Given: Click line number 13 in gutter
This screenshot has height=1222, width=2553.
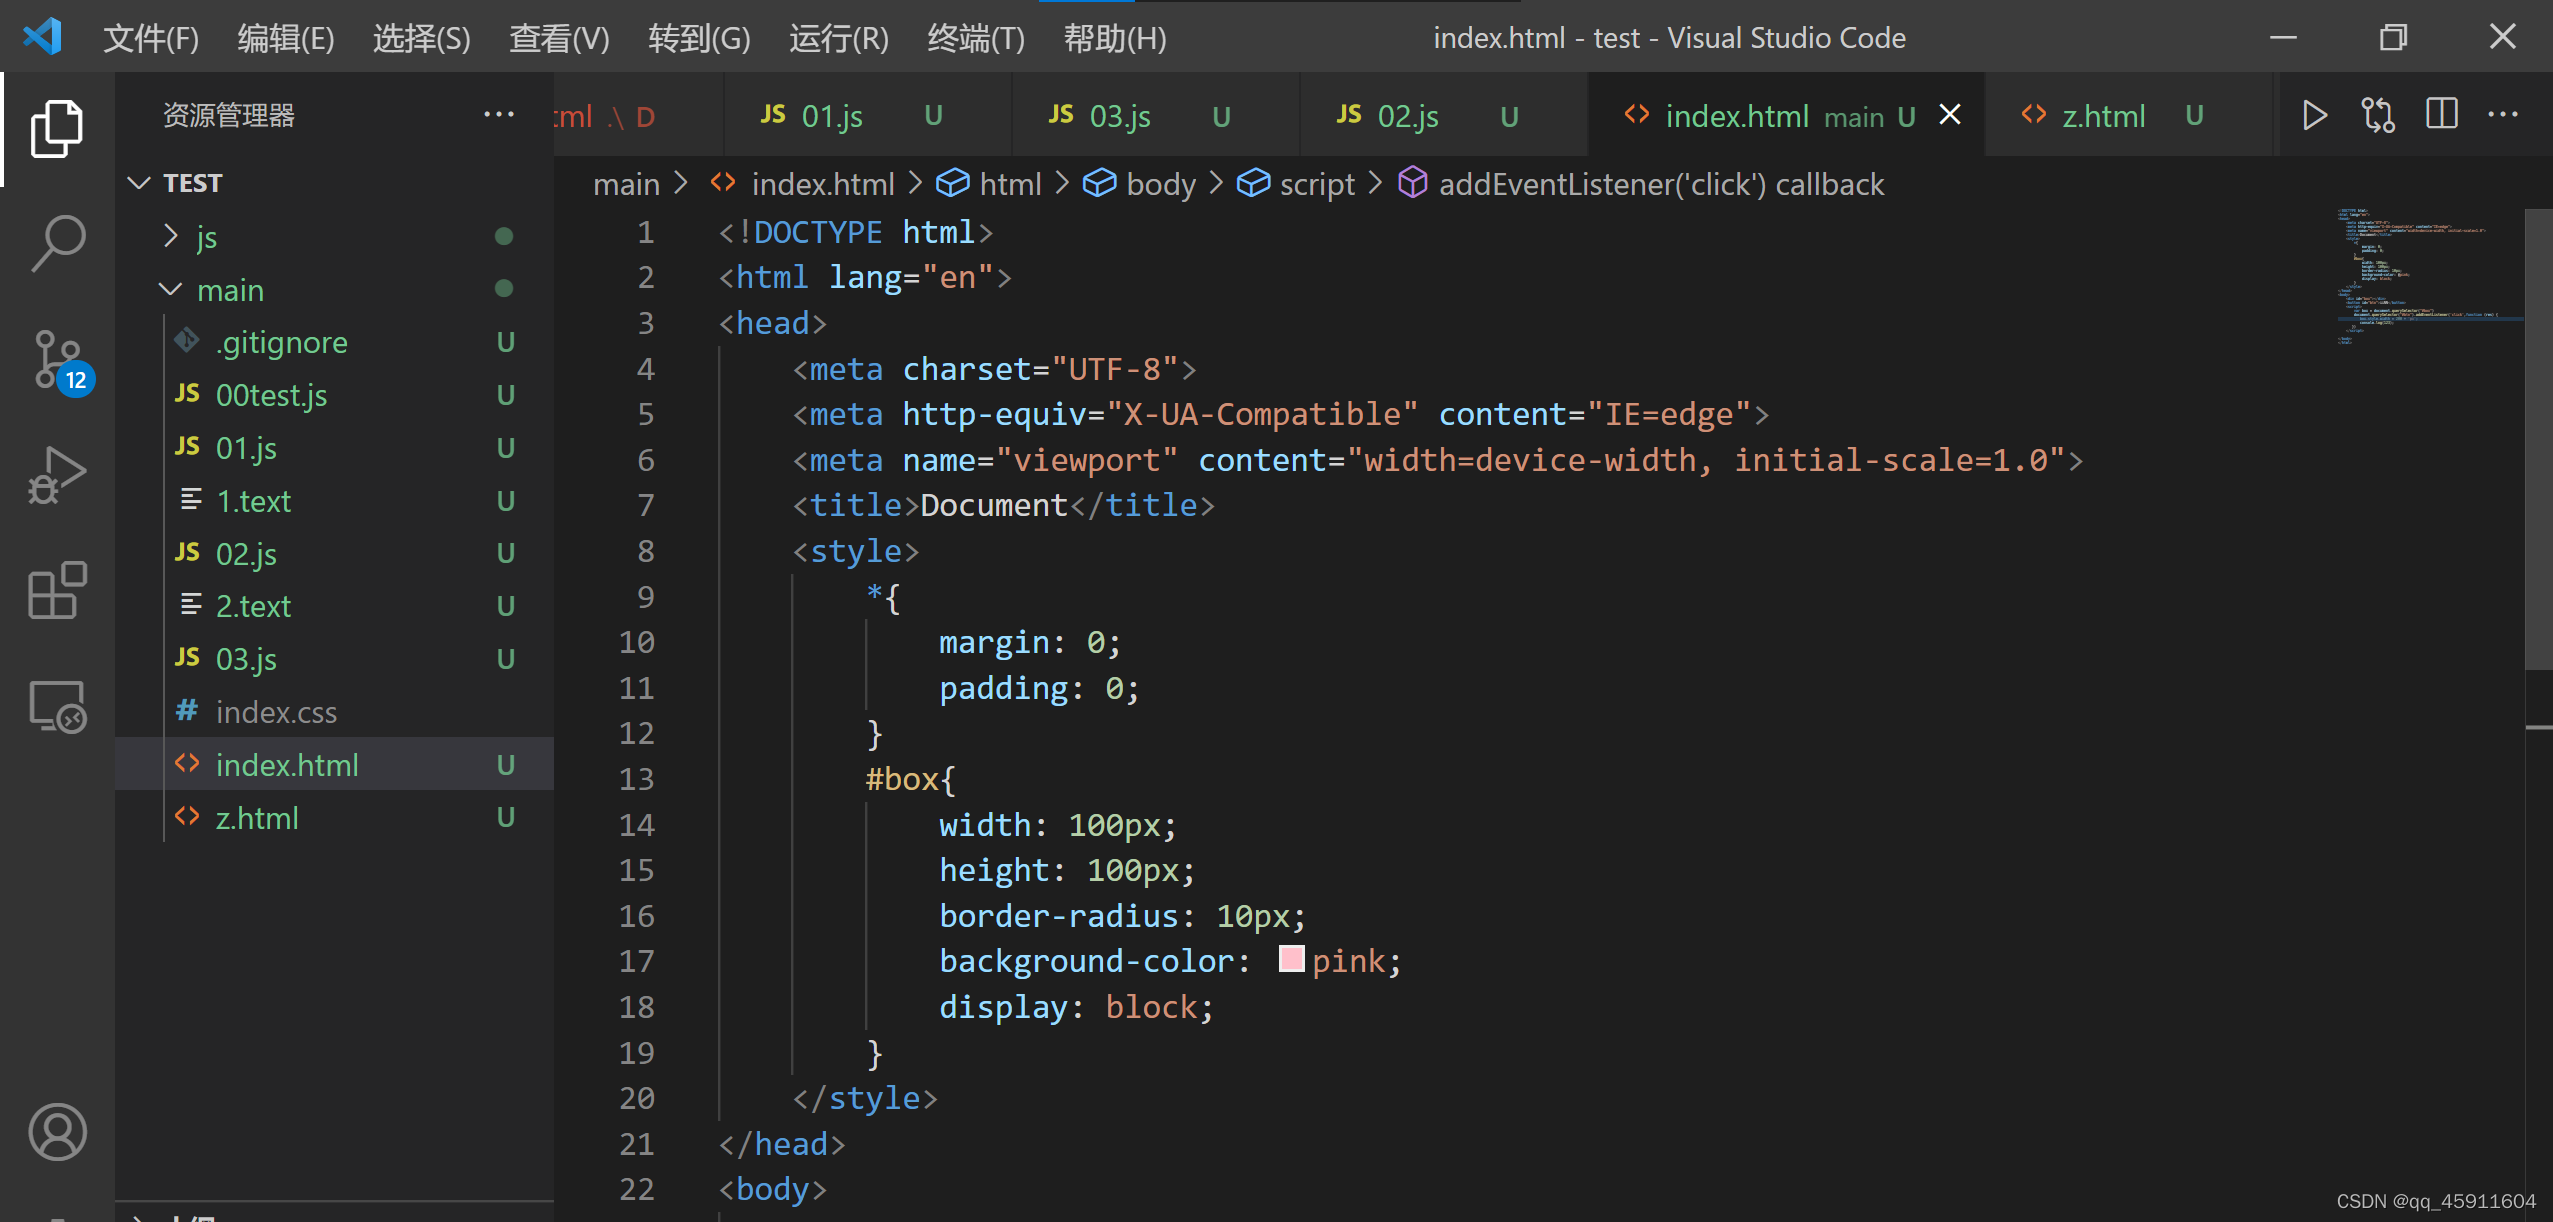Looking at the screenshot, I should coord(636,779).
